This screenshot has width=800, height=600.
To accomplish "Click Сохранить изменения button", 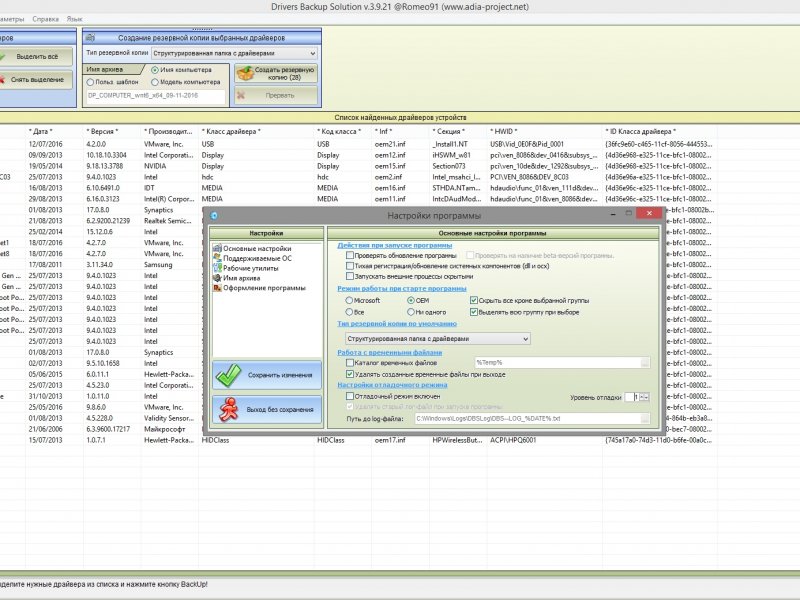I will click(267, 375).
